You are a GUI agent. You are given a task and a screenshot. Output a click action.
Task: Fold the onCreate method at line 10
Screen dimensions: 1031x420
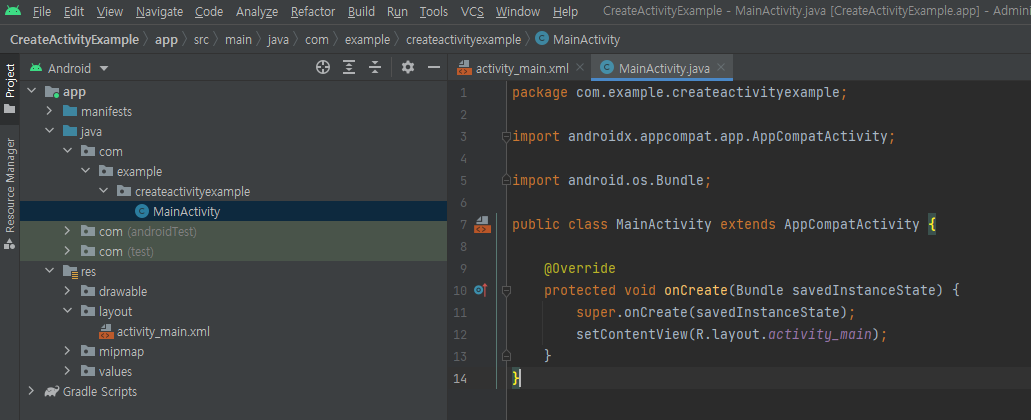tap(506, 290)
